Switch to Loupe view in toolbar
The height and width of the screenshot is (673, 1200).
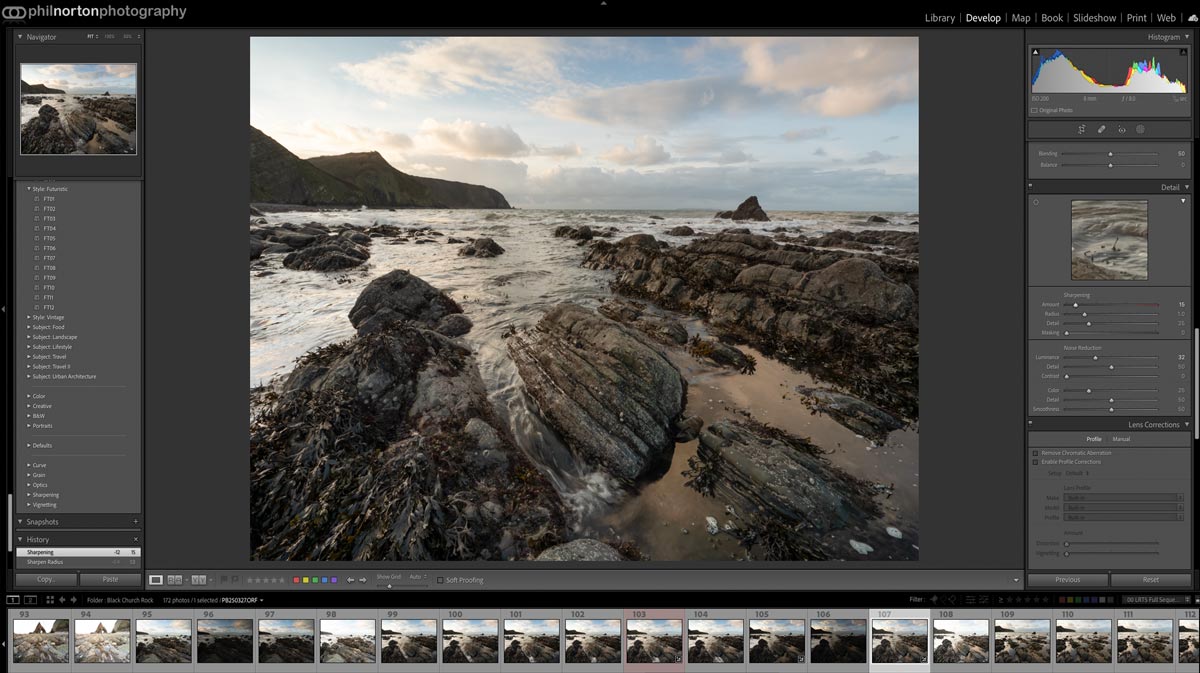pyautogui.click(x=156, y=580)
